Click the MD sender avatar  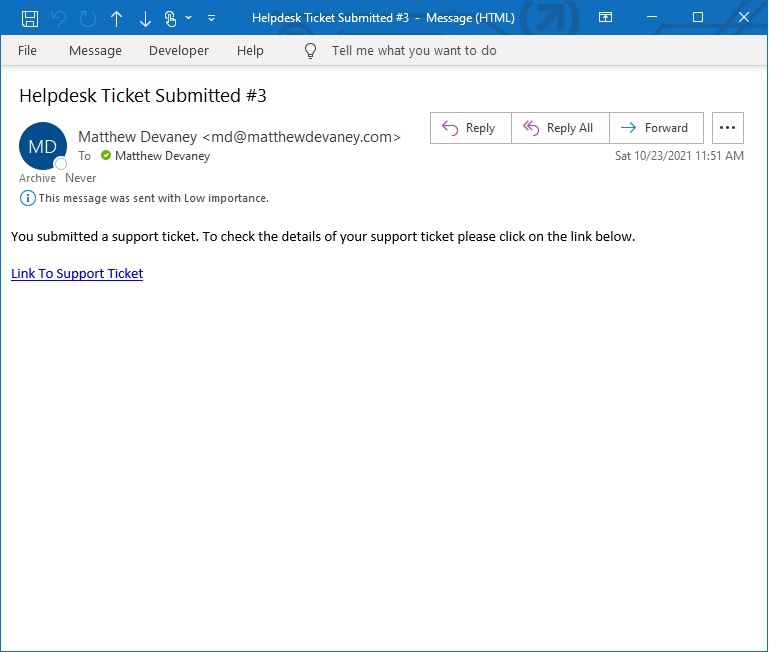43,146
